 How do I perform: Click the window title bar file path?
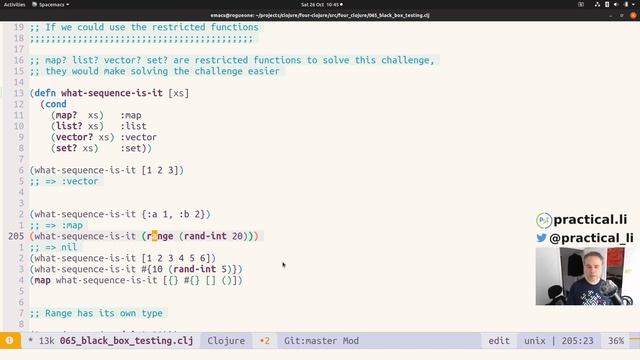pyautogui.click(x=320, y=16)
